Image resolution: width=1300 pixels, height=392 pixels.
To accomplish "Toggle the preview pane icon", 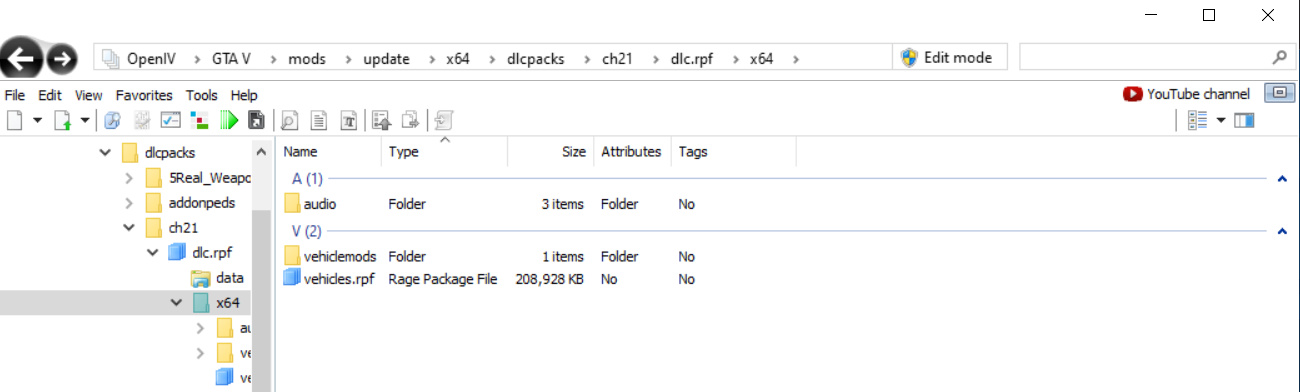I will coord(1244,121).
